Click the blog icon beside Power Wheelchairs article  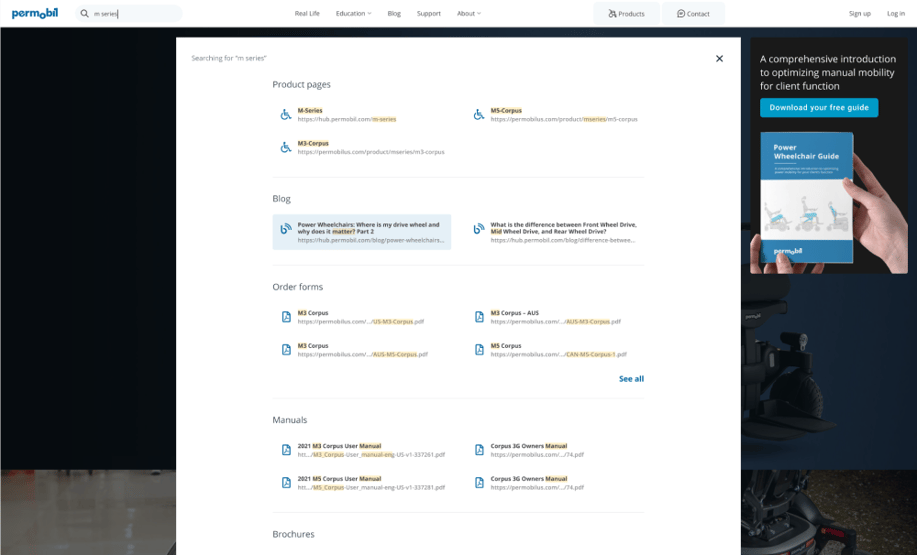pyautogui.click(x=285, y=229)
